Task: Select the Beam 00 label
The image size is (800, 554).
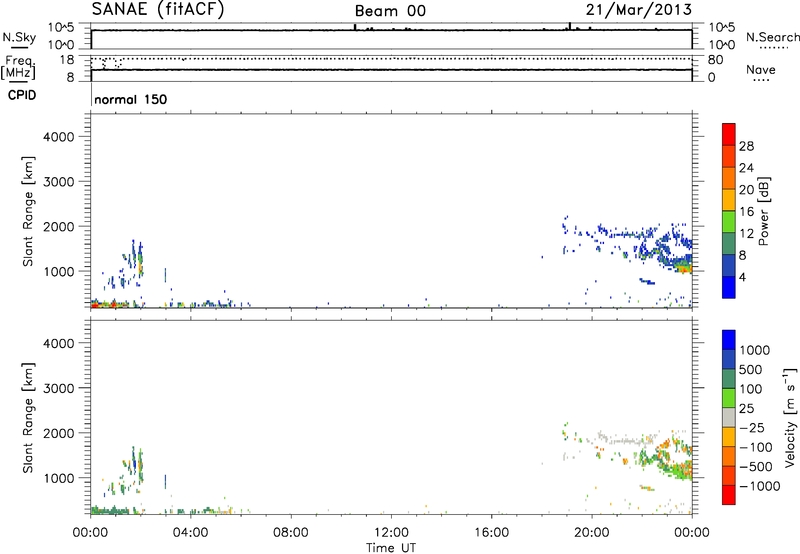Action: (390, 11)
